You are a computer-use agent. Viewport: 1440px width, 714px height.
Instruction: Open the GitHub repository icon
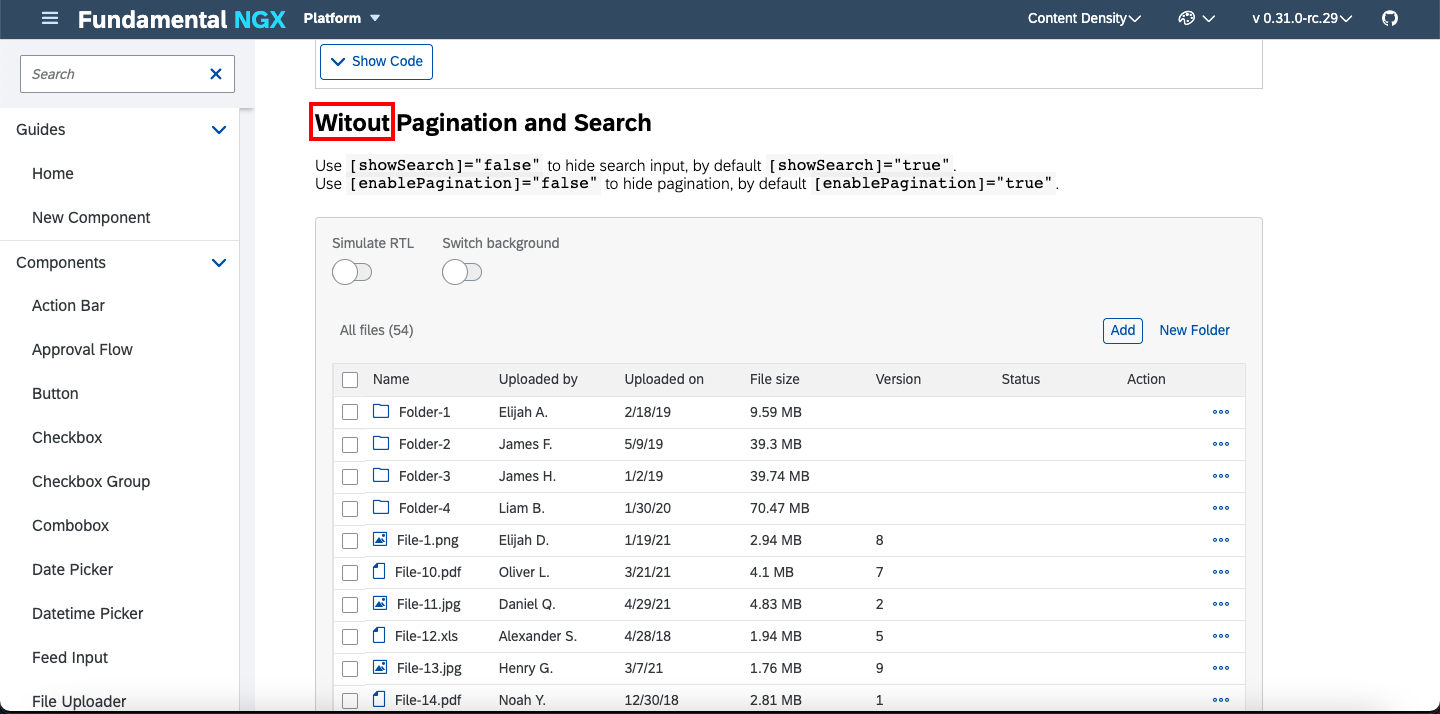1390,17
